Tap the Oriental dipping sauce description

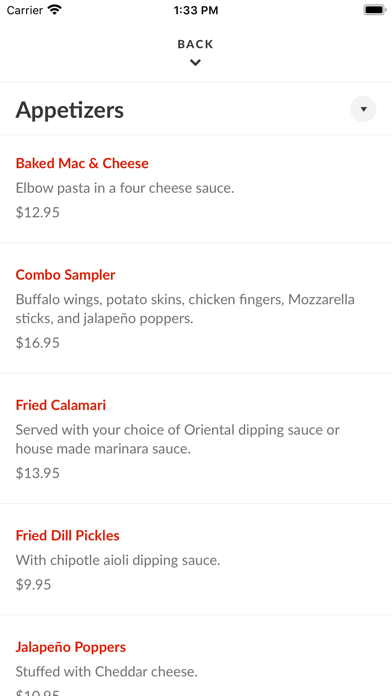(178, 439)
